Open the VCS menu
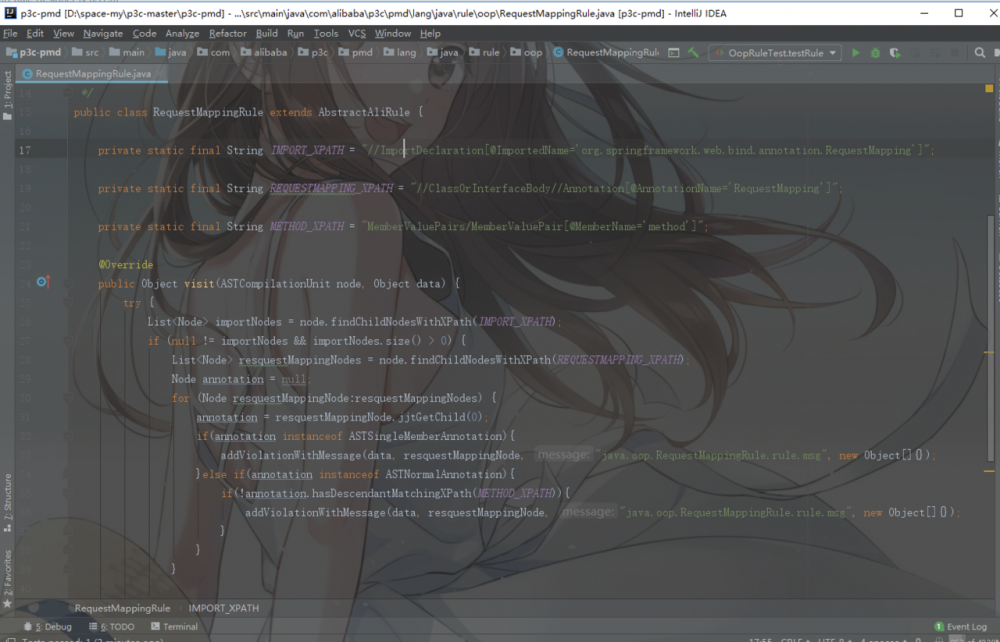The height and width of the screenshot is (642, 1000). pyautogui.click(x=357, y=33)
